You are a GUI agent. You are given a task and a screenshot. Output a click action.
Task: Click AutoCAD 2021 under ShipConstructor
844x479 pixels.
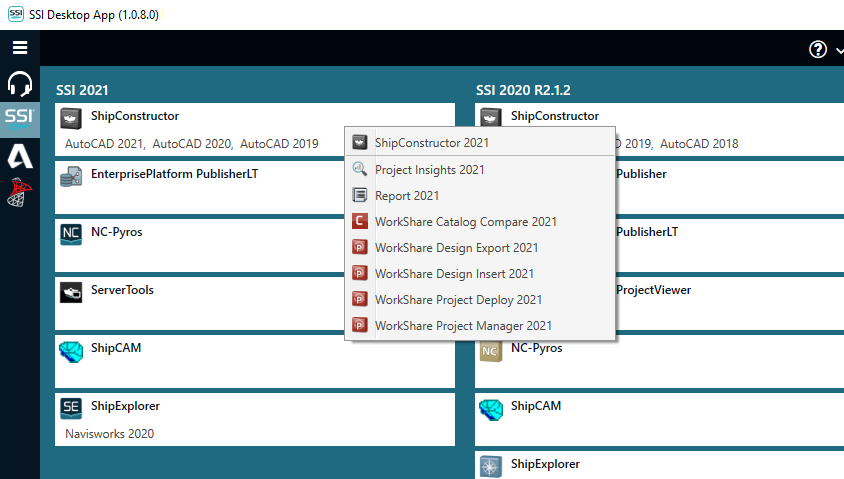click(x=104, y=144)
